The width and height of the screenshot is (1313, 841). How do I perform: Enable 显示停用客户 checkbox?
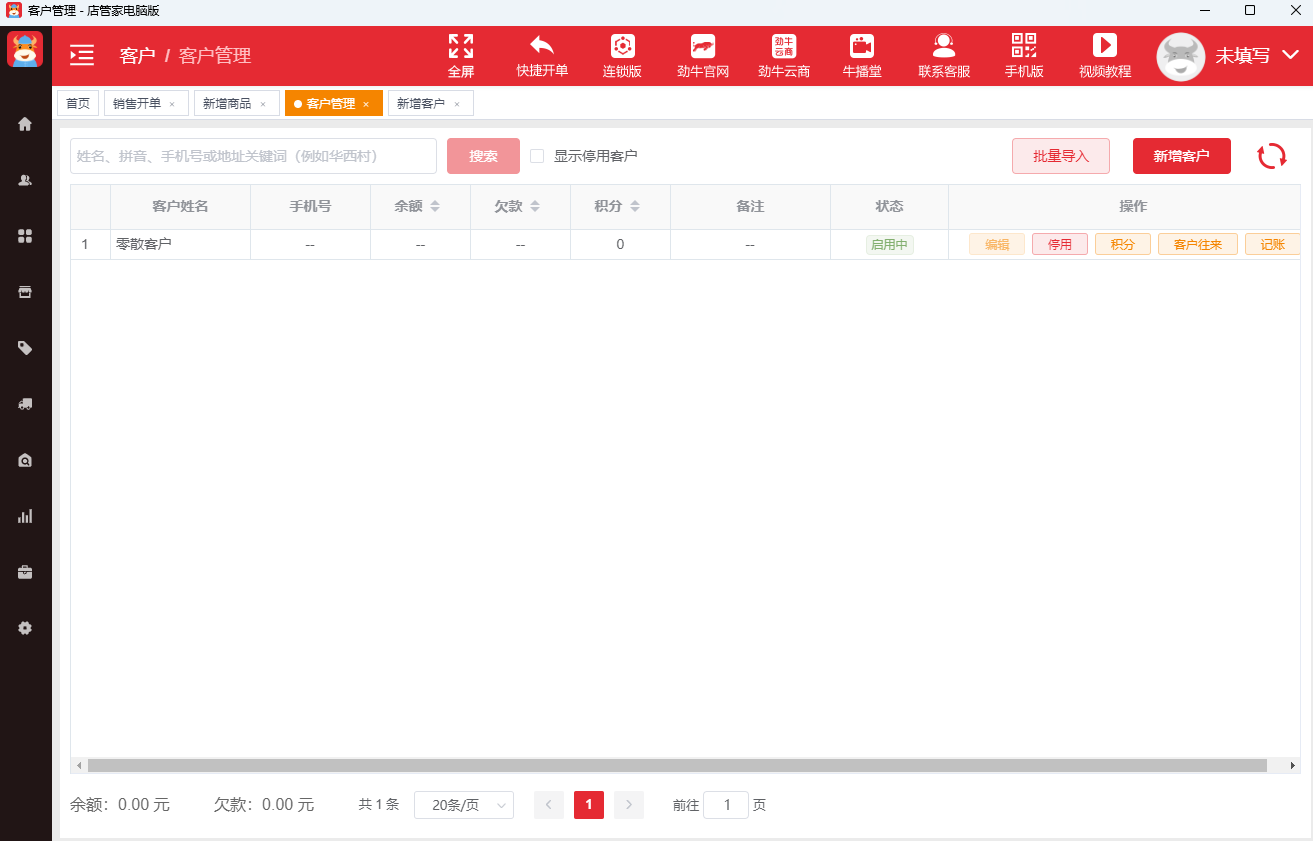[x=537, y=156]
